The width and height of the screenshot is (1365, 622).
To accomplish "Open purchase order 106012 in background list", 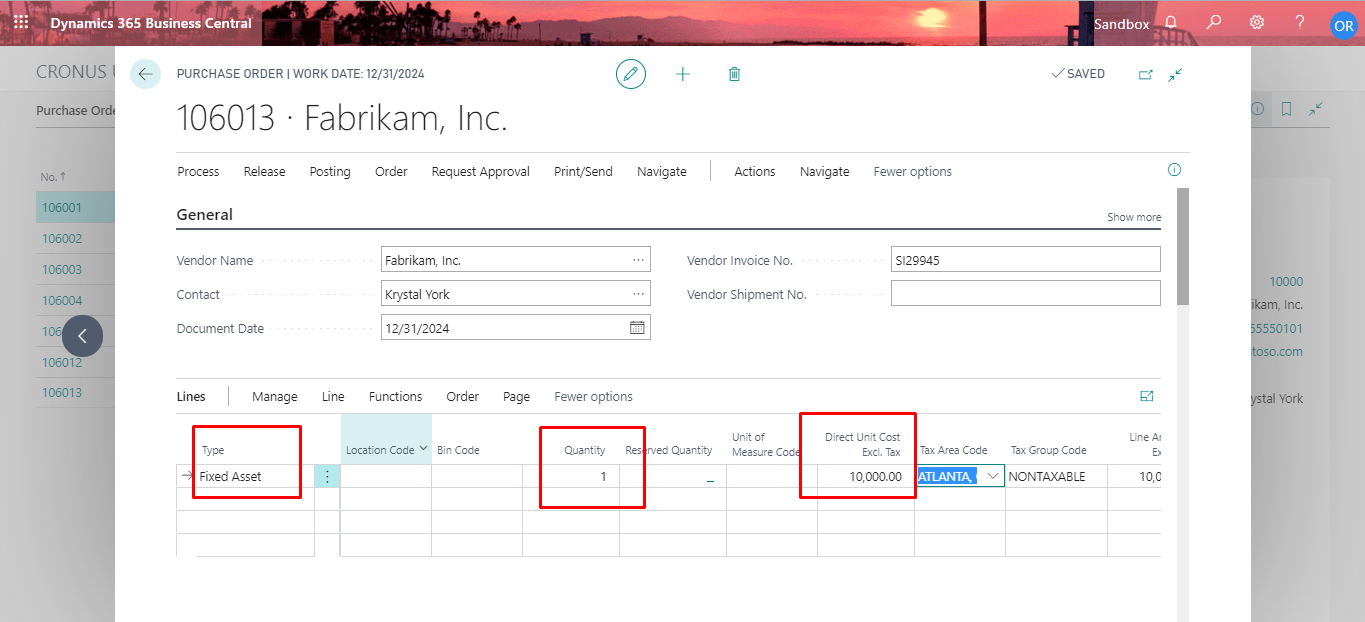I will (62, 362).
